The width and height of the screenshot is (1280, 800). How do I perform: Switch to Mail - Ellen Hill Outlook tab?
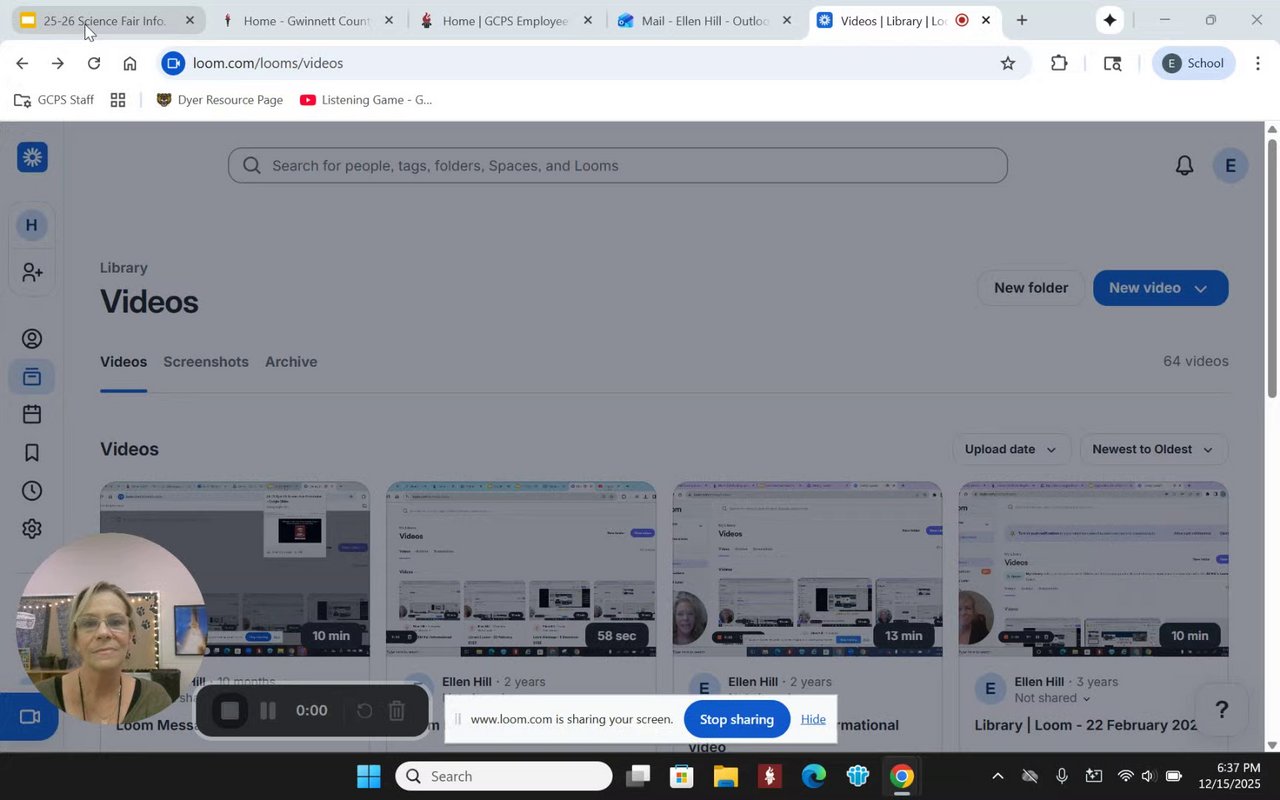[x=705, y=20]
